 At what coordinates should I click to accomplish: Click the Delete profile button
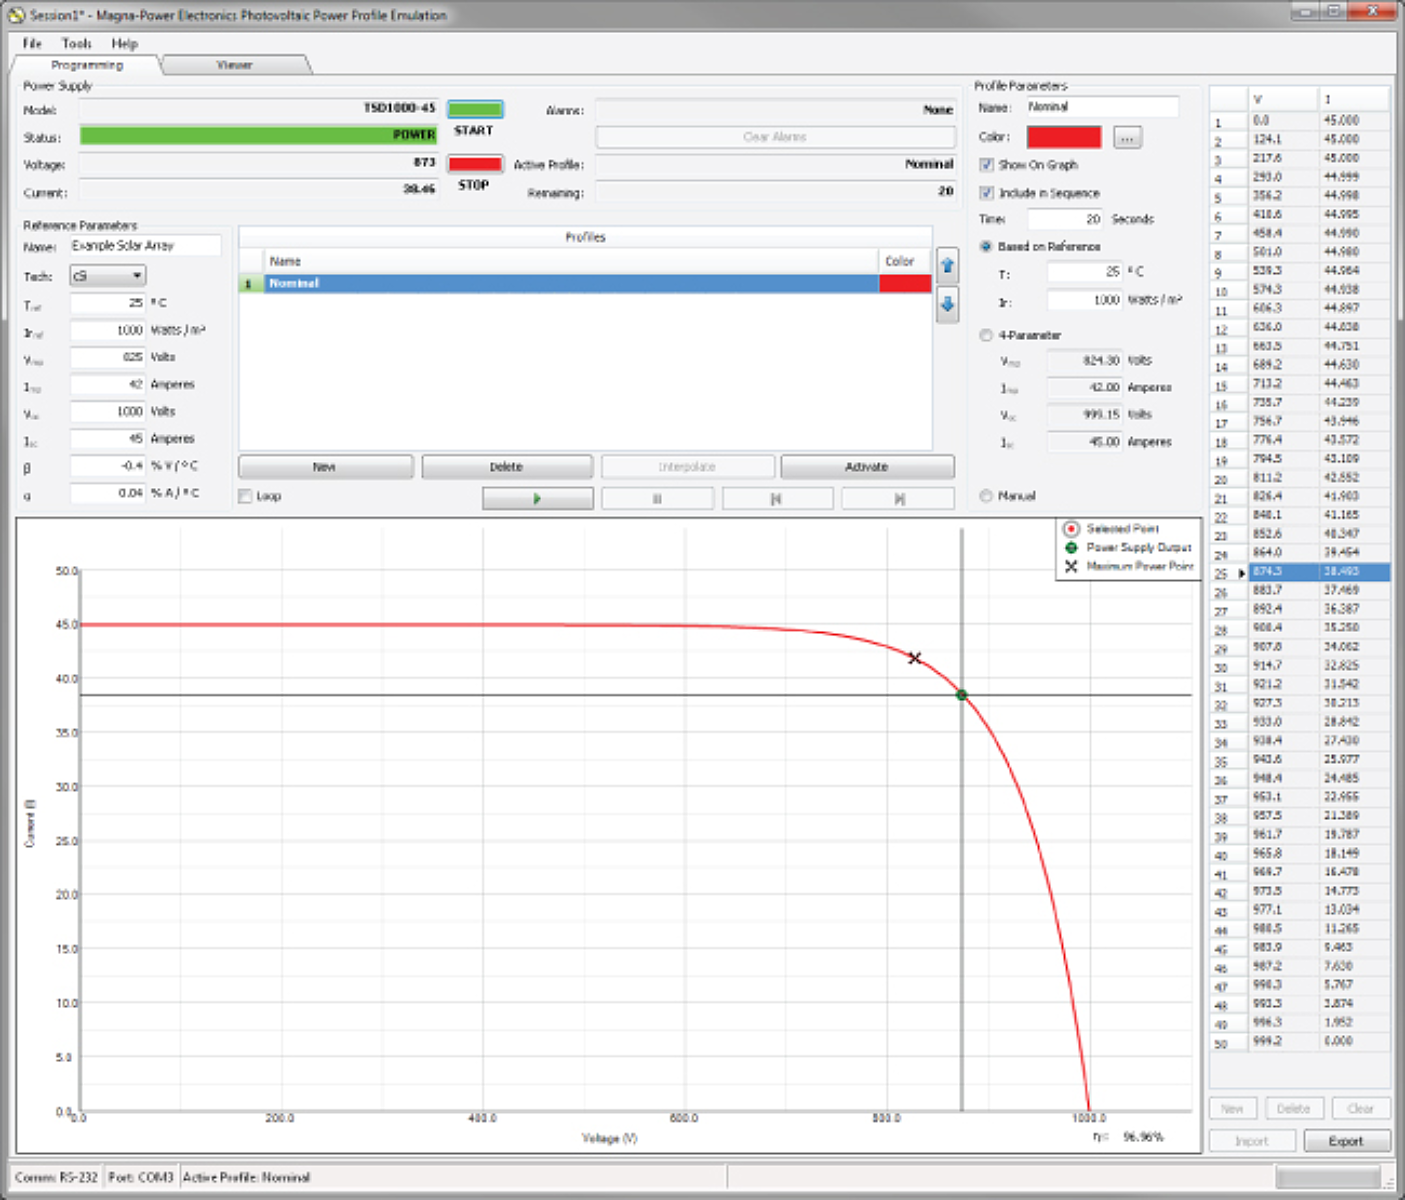click(x=507, y=467)
